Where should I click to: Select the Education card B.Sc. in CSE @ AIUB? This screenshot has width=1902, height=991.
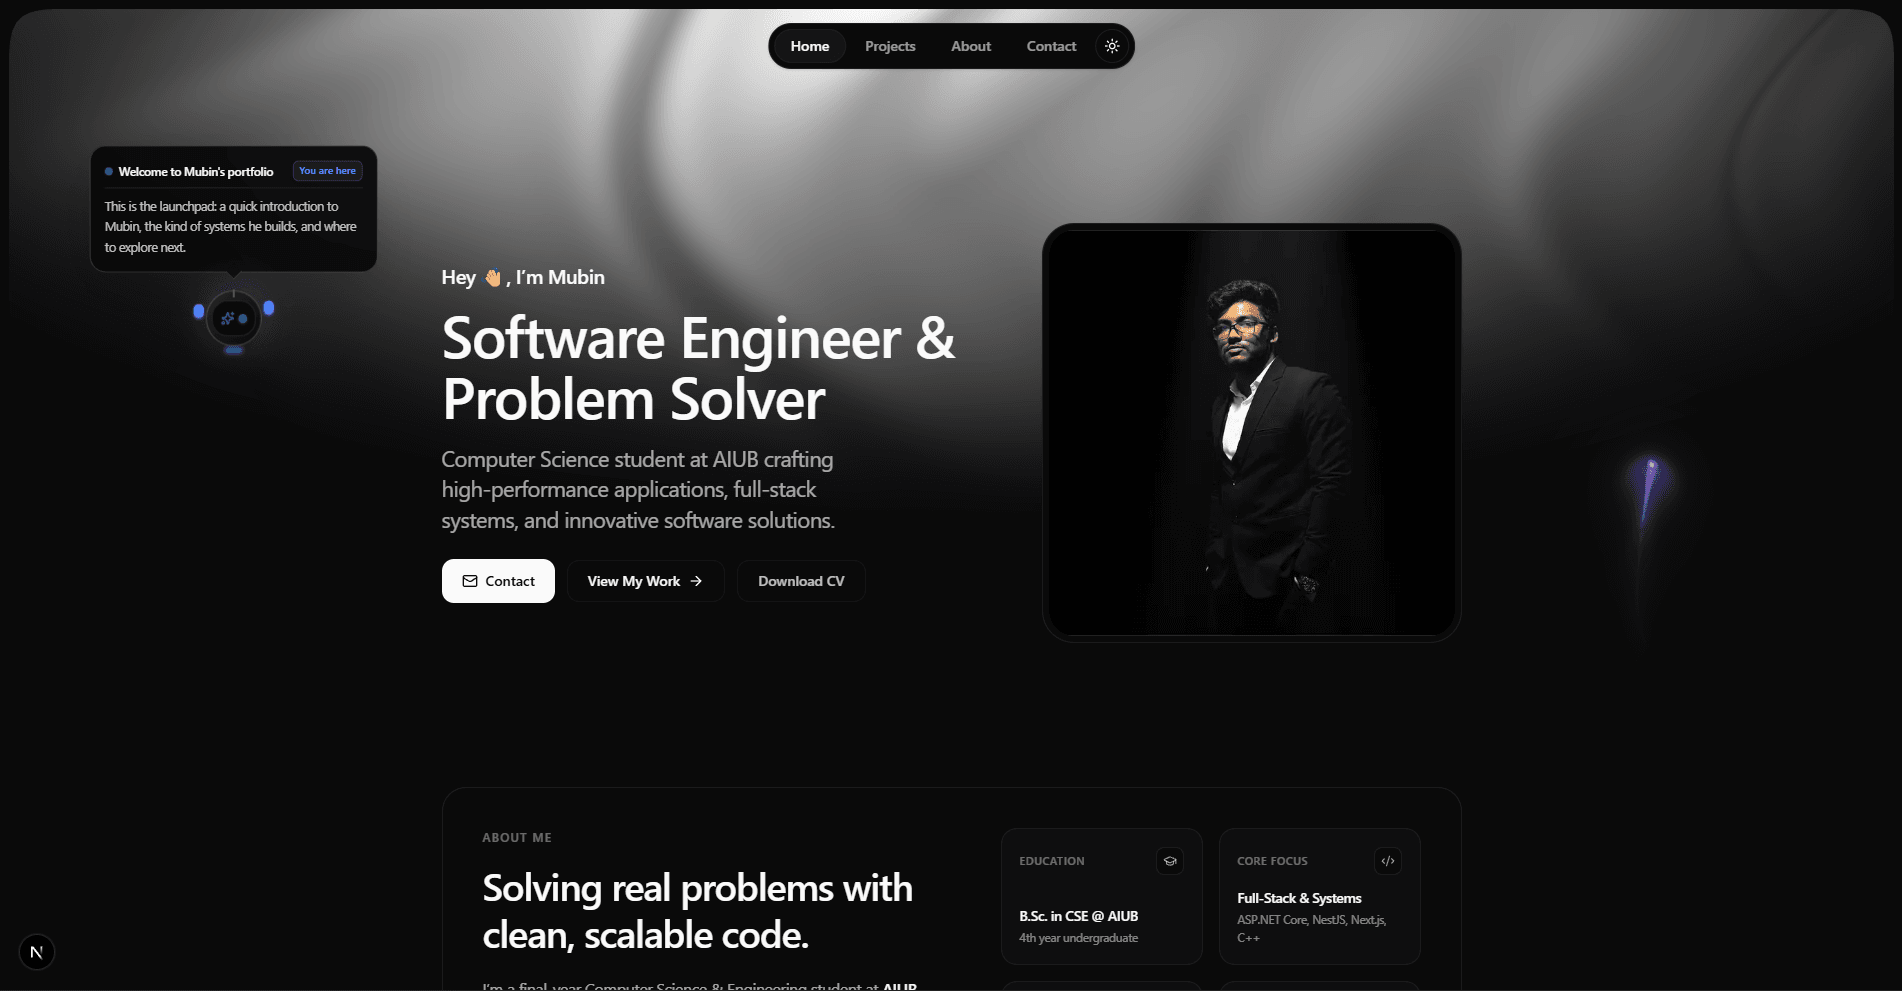click(1101, 896)
